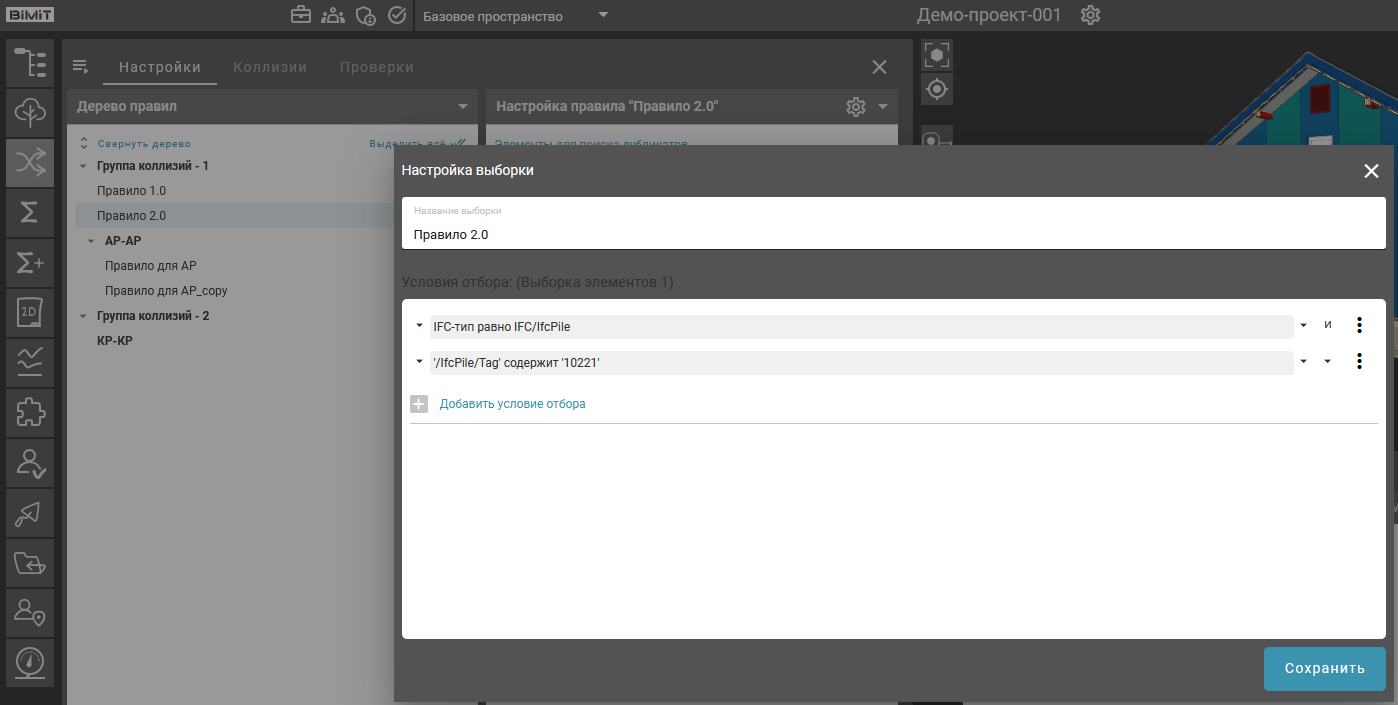Expand the 'IFC-тип равно IFC/IfcPile' condition
This screenshot has width=1398, height=705.
(419, 326)
